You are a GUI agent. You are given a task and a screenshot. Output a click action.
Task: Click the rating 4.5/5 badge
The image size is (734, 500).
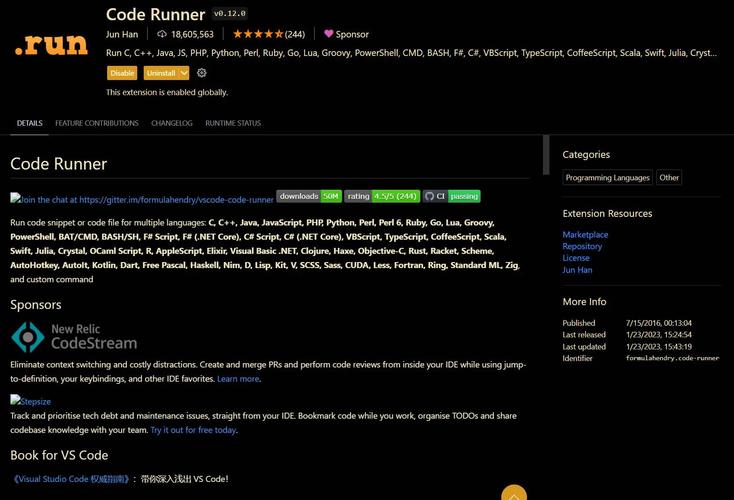point(382,196)
